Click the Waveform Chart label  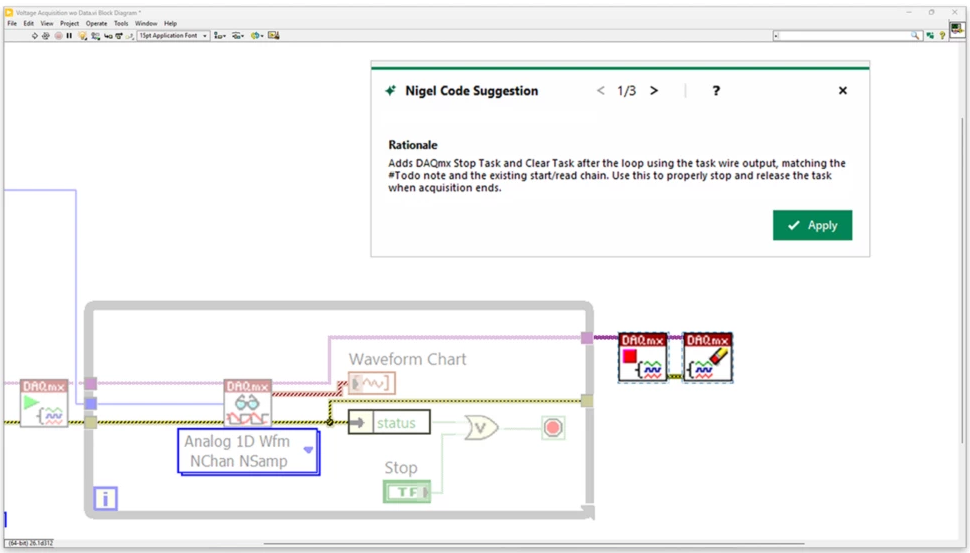pyautogui.click(x=407, y=359)
